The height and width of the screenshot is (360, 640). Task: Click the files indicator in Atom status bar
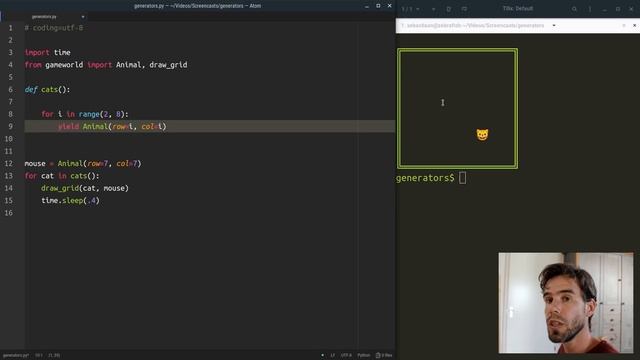tap(384, 355)
